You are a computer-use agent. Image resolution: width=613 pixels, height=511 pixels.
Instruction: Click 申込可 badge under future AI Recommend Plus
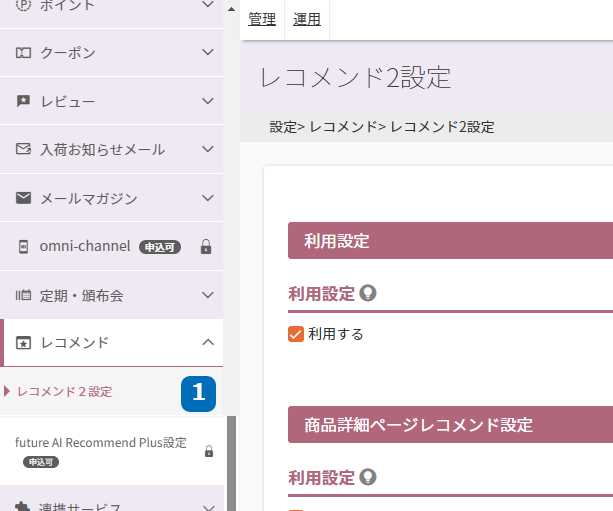pos(41,462)
